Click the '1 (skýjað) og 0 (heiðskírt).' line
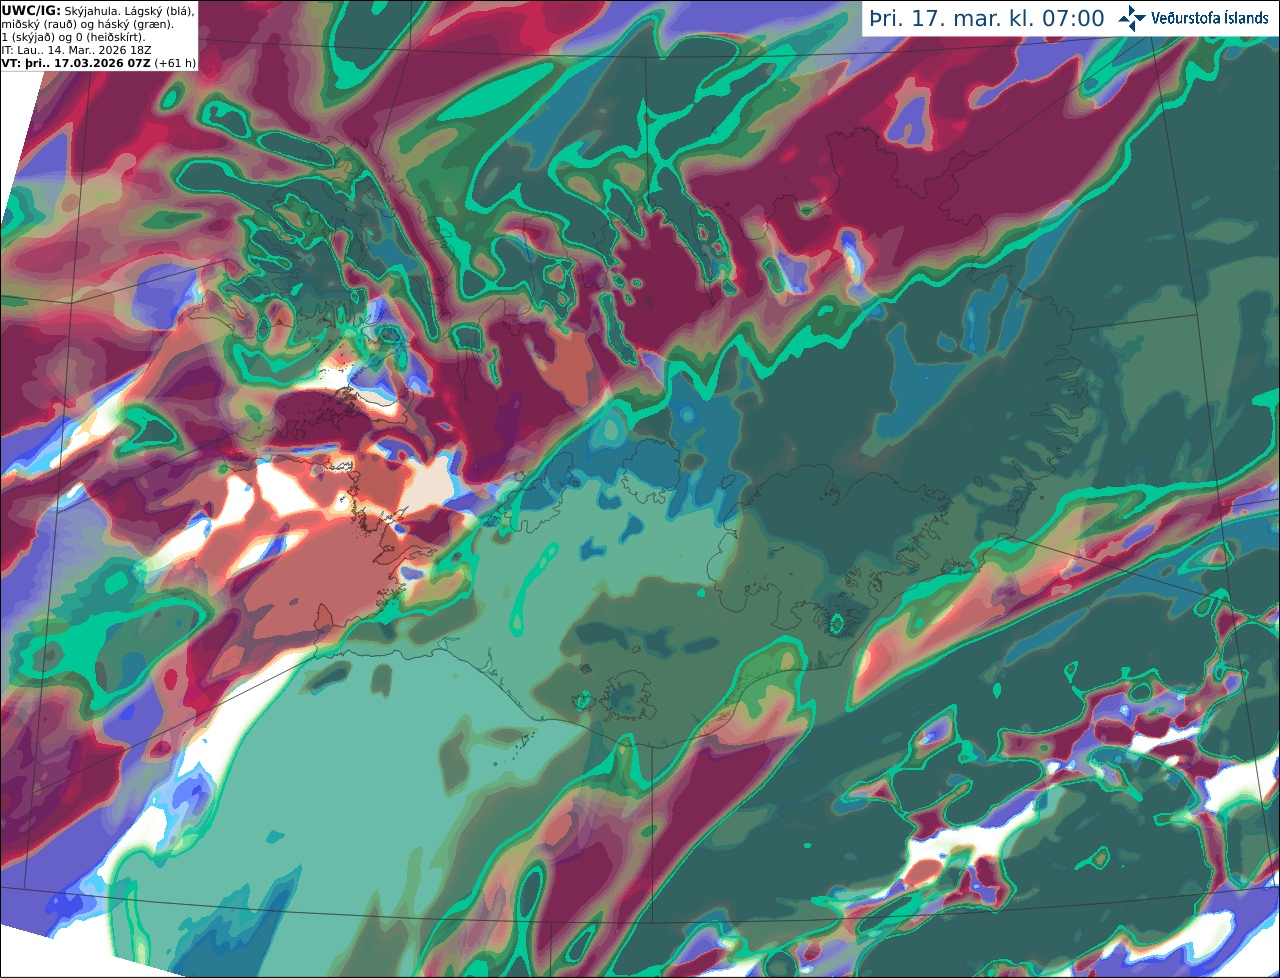This screenshot has height=978, width=1280. 73,37
